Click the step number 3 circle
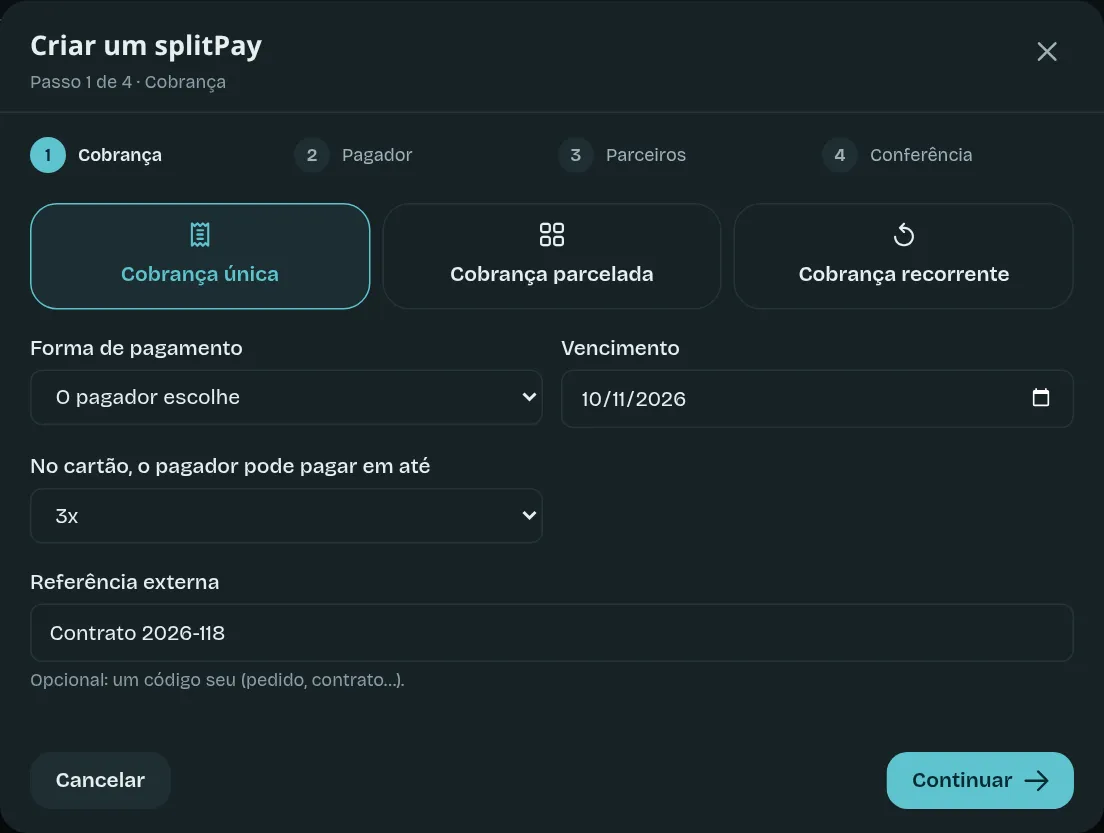 [x=576, y=155]
